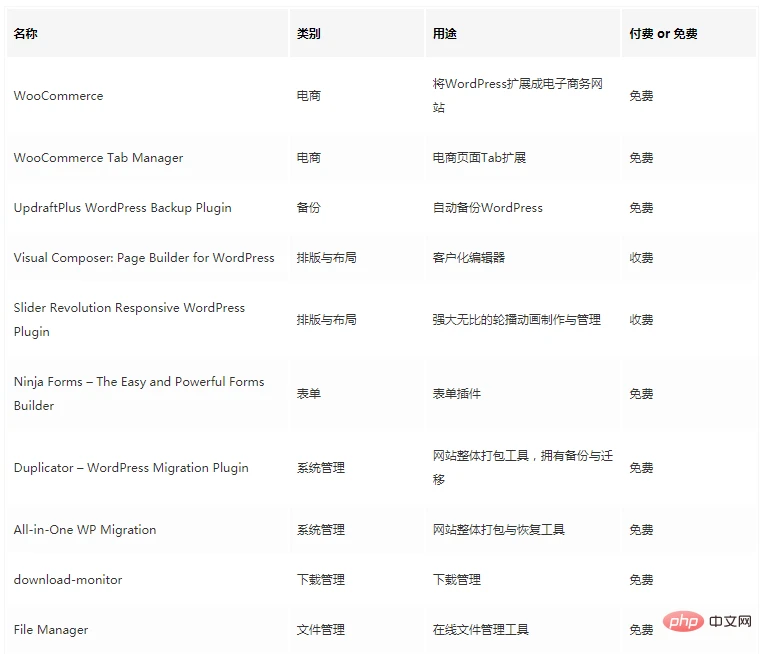Click the 表单 category cell
Image resolution: width=762 pixels, height=654 pixels.
click(x=309, y=394)
